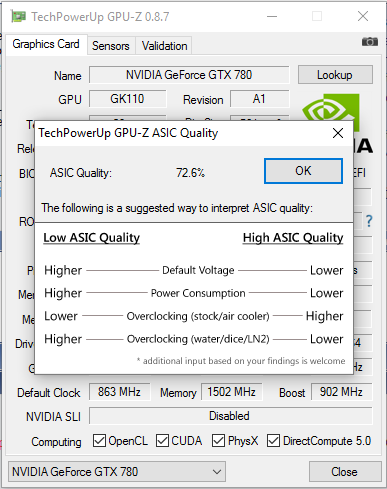This screenshot has height=489, width=387.
Task: Switch to the Sensors tab
Action: point(111,46)
